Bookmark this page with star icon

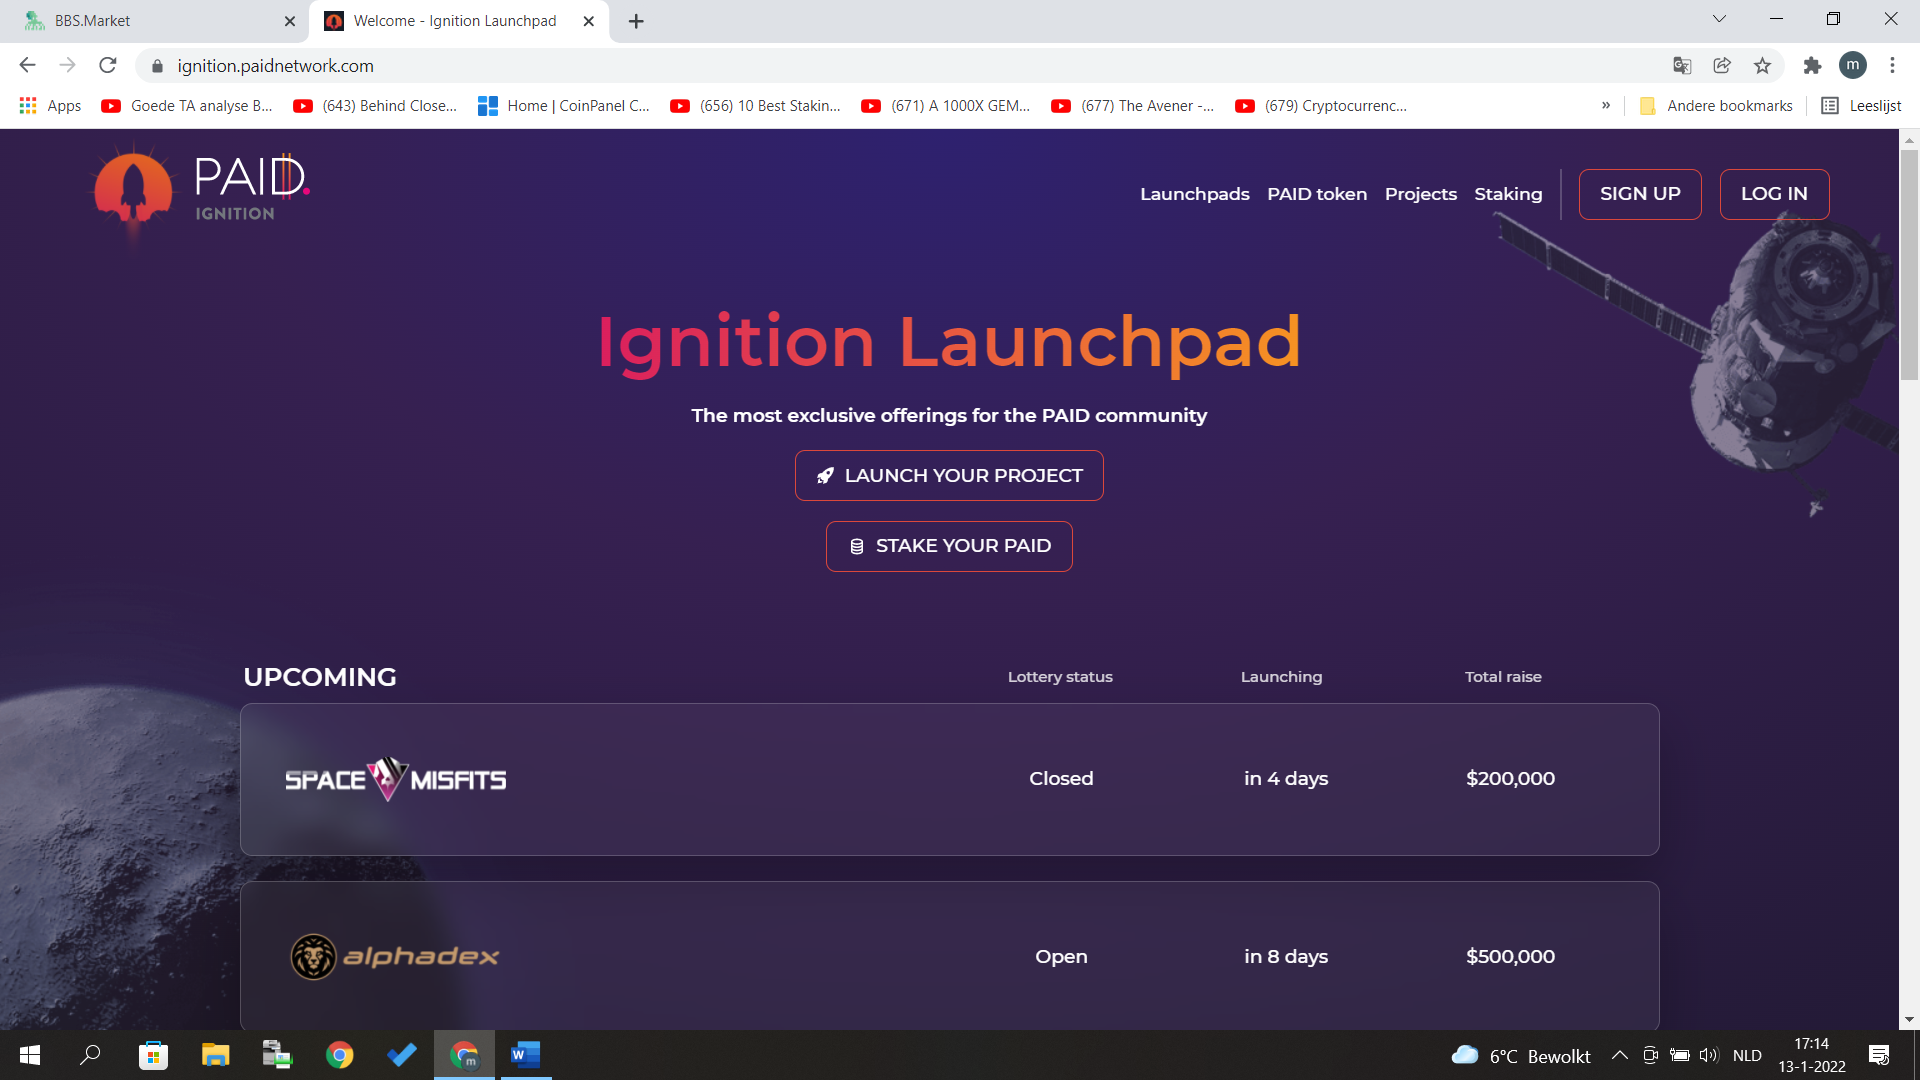tap(1762, 66)
